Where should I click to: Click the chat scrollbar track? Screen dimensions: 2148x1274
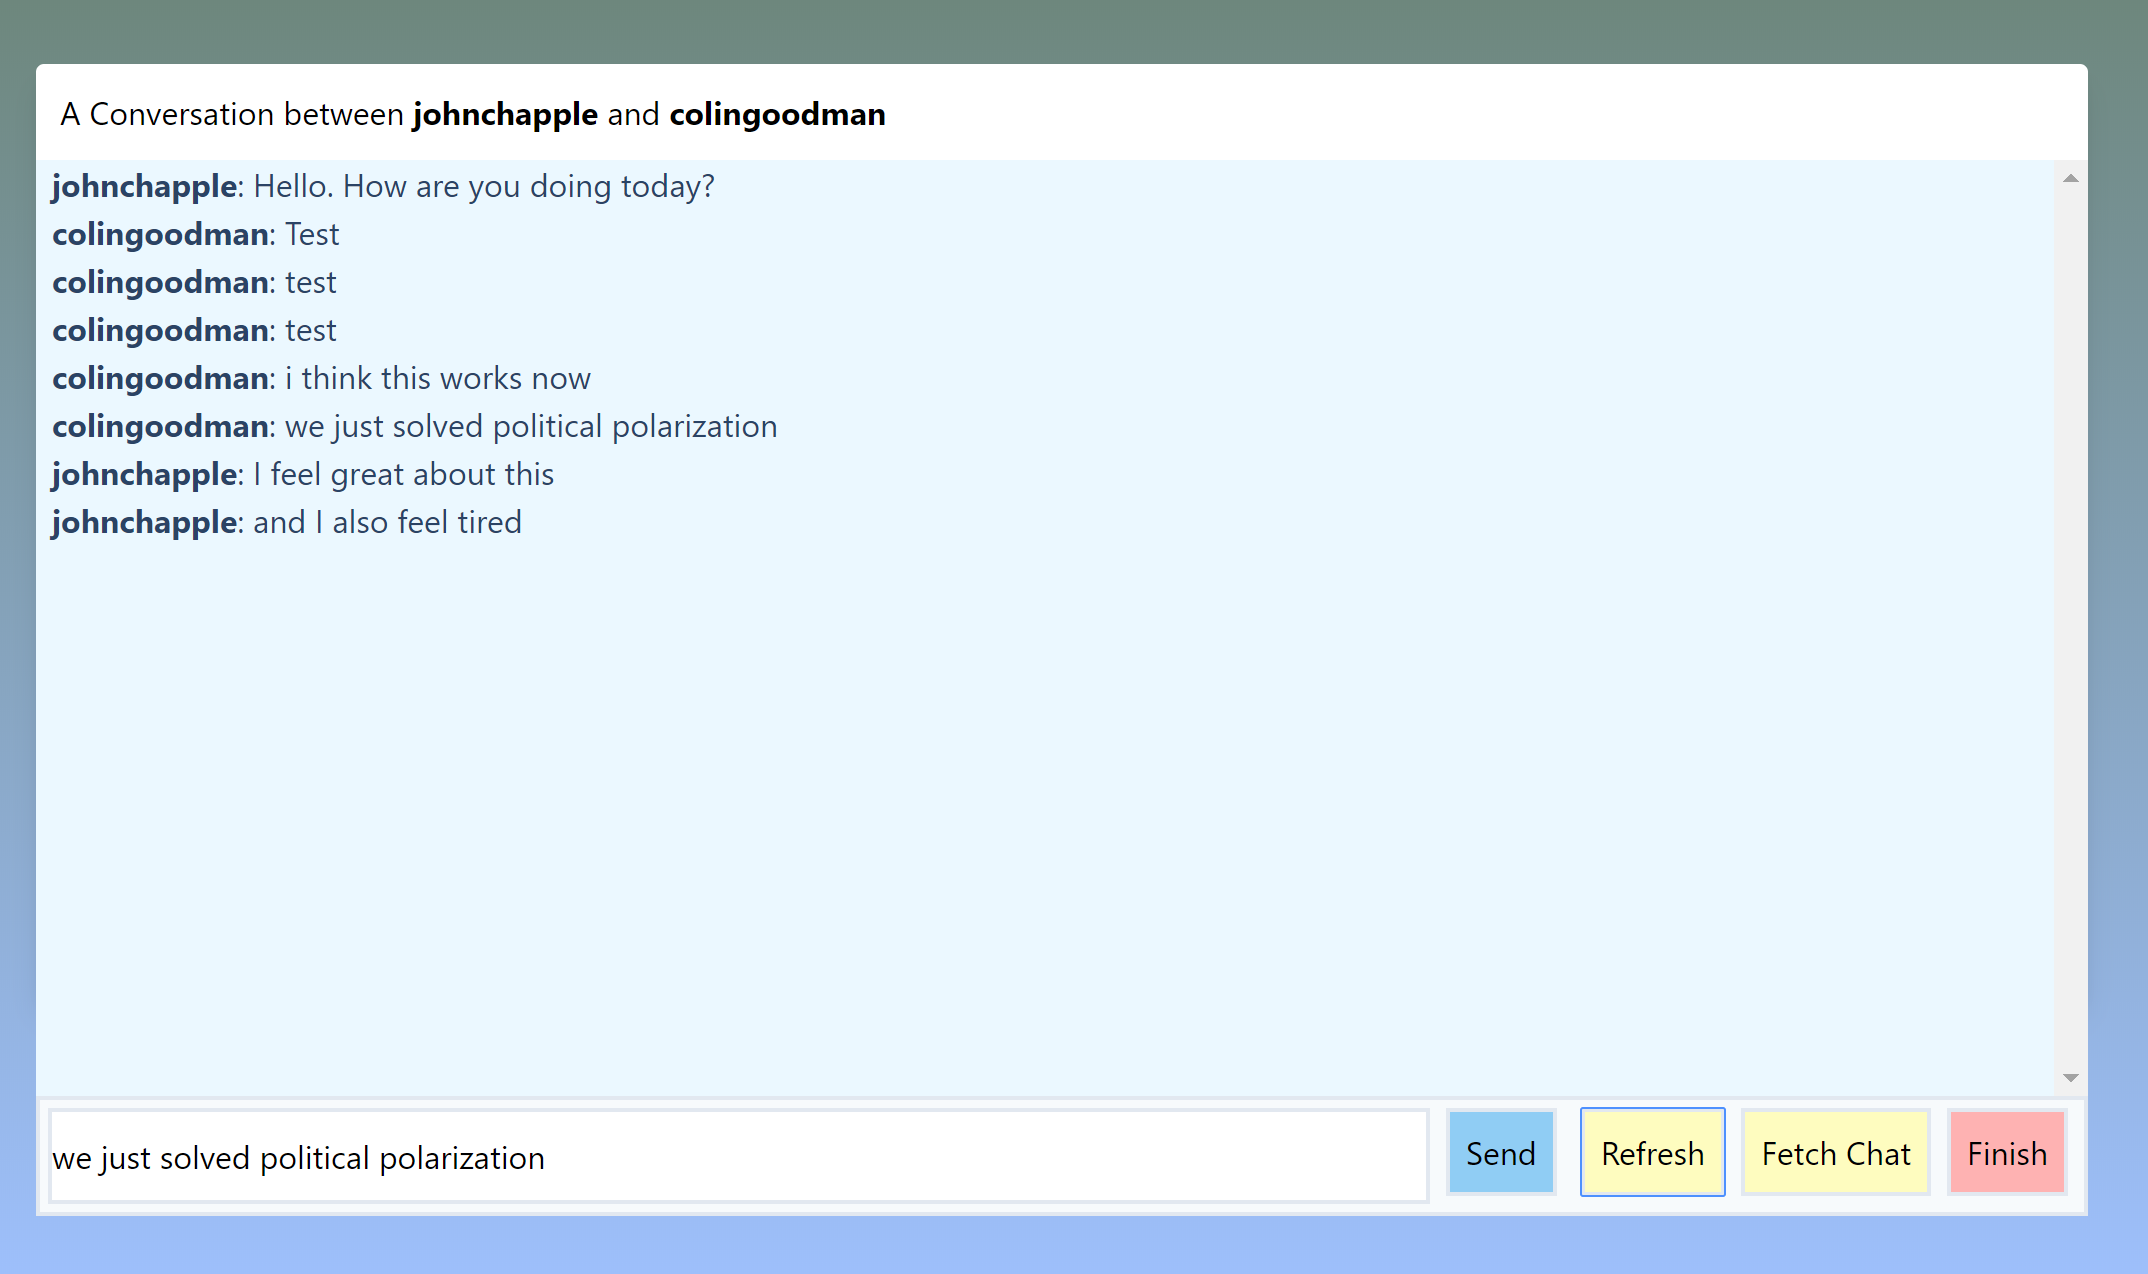(2070, 628)
